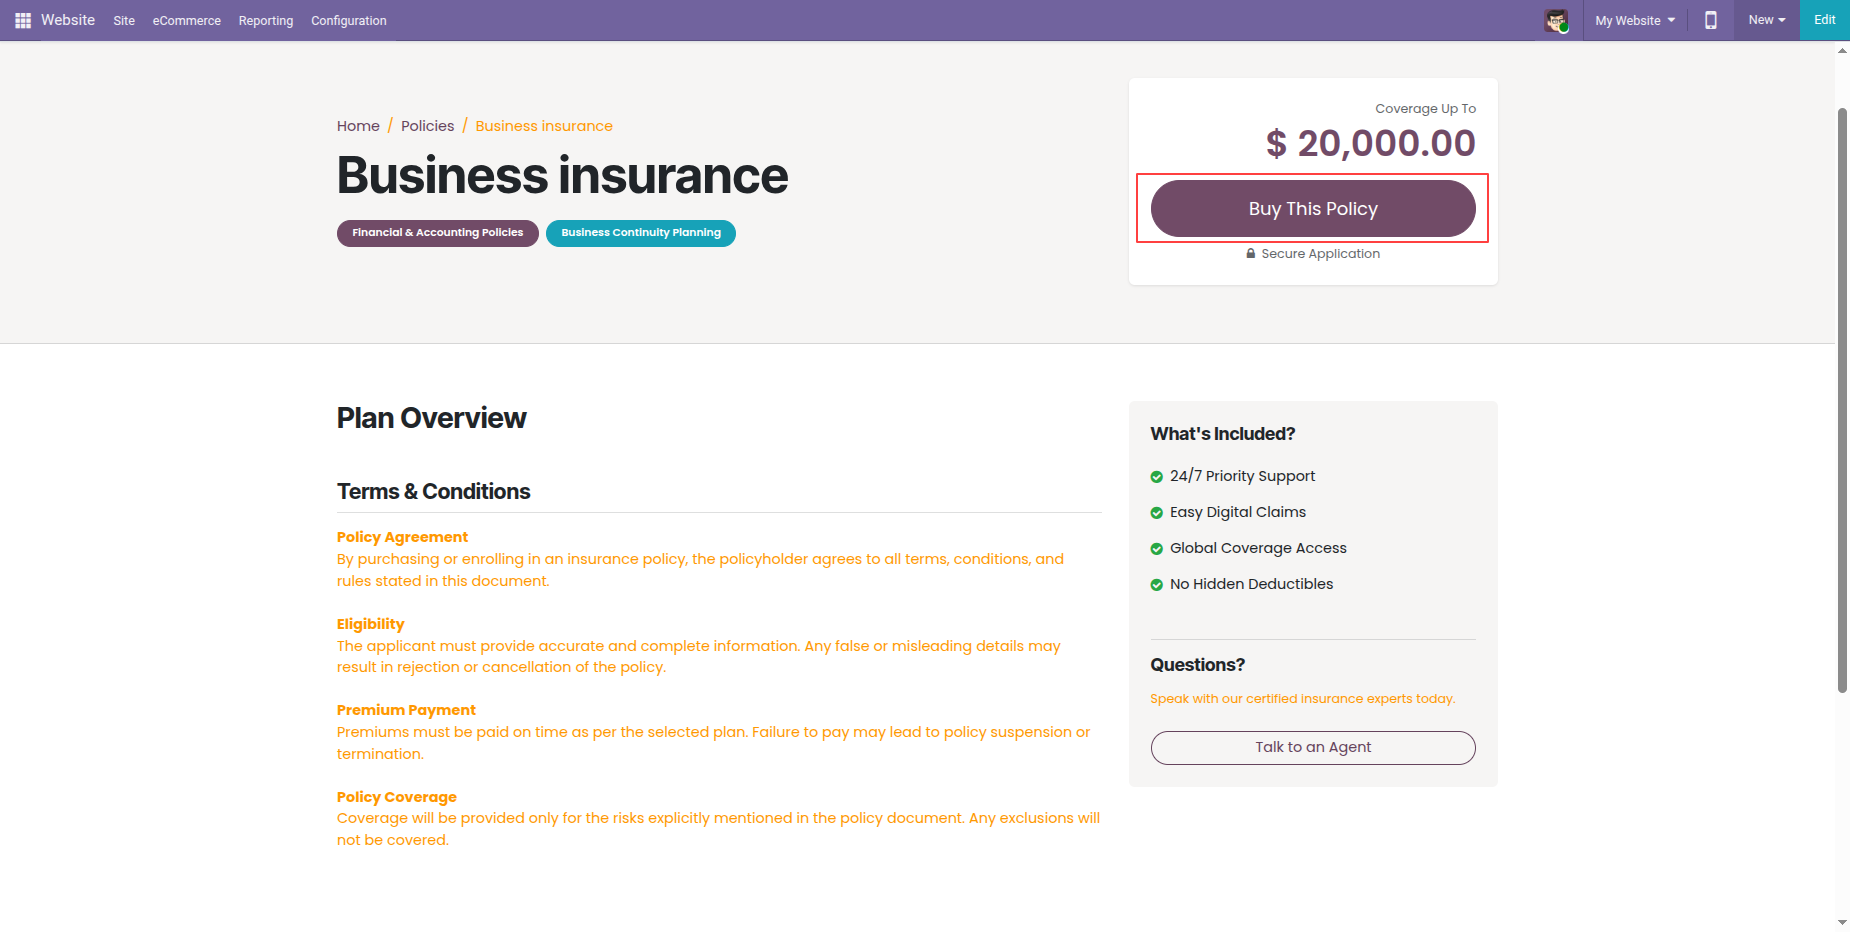Open the Reporting menu
The width and height of the screenshot is (1850, 932).
click(x=266, y=20)
